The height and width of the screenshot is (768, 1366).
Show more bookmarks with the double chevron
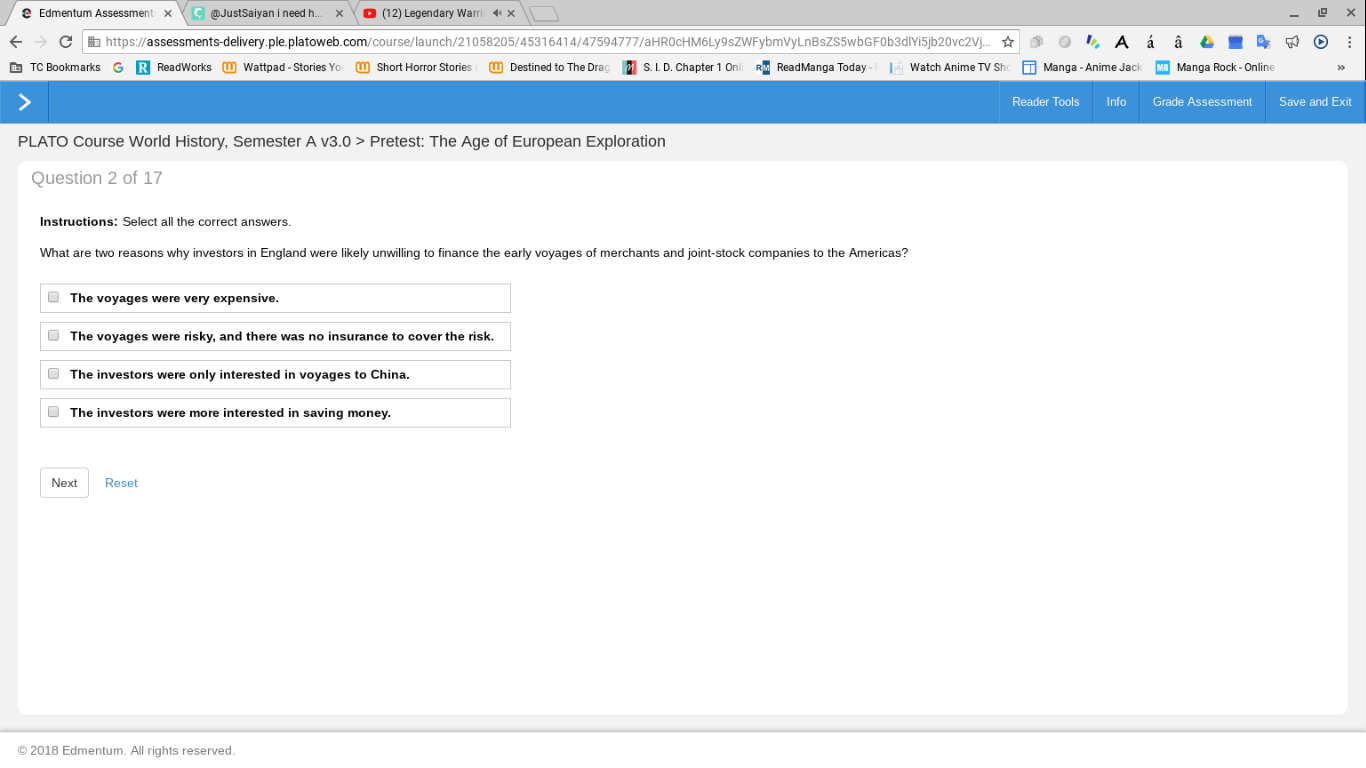[1341, 67]
